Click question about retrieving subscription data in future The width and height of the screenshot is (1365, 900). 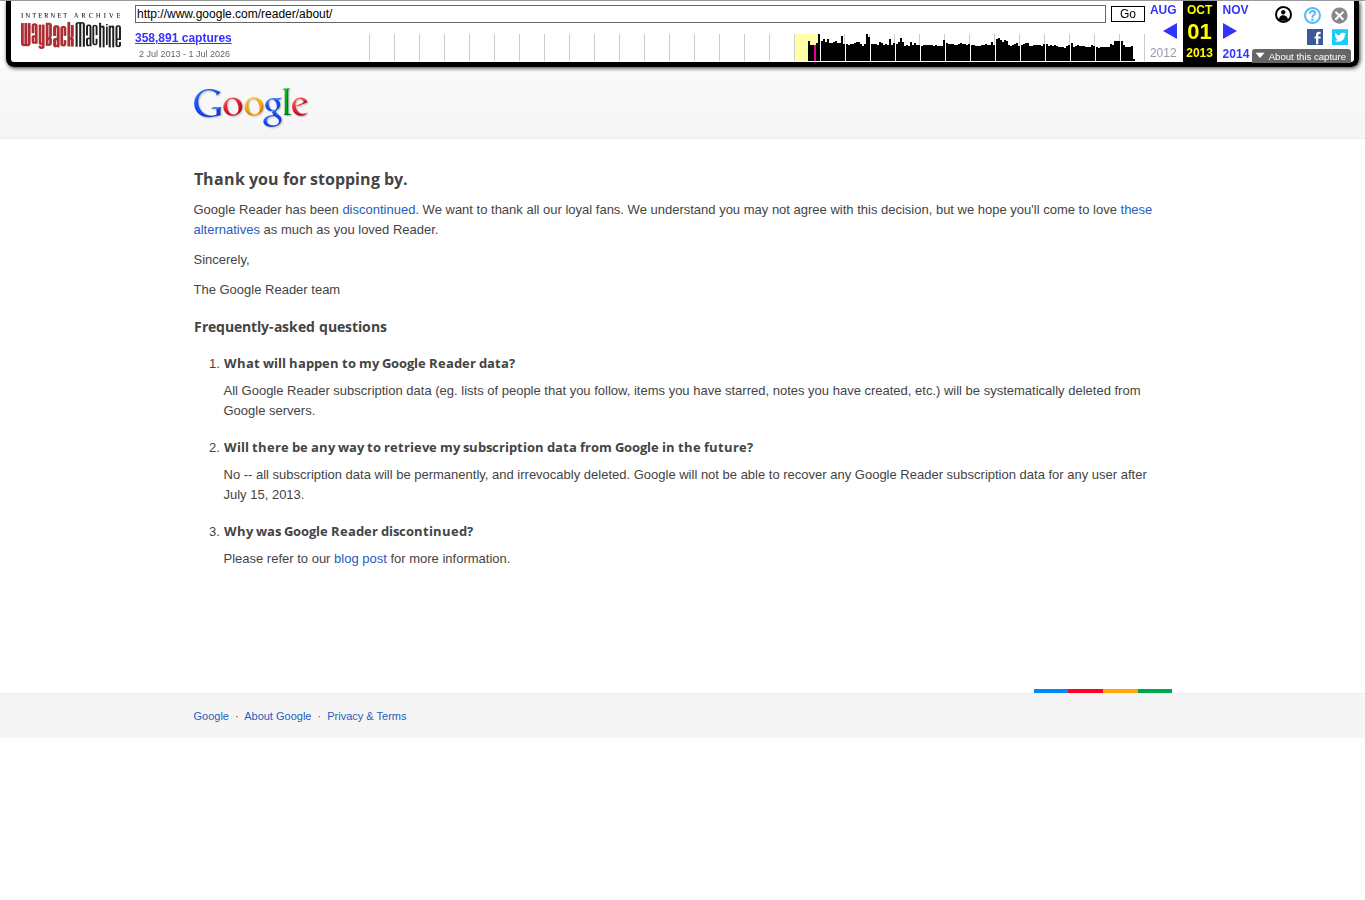click(489, 448)
